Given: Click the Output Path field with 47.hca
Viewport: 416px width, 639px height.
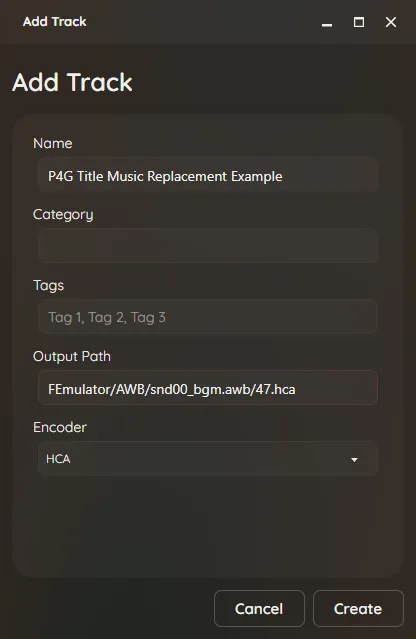Looking at the screenshot, I should [x=208, y=388].
